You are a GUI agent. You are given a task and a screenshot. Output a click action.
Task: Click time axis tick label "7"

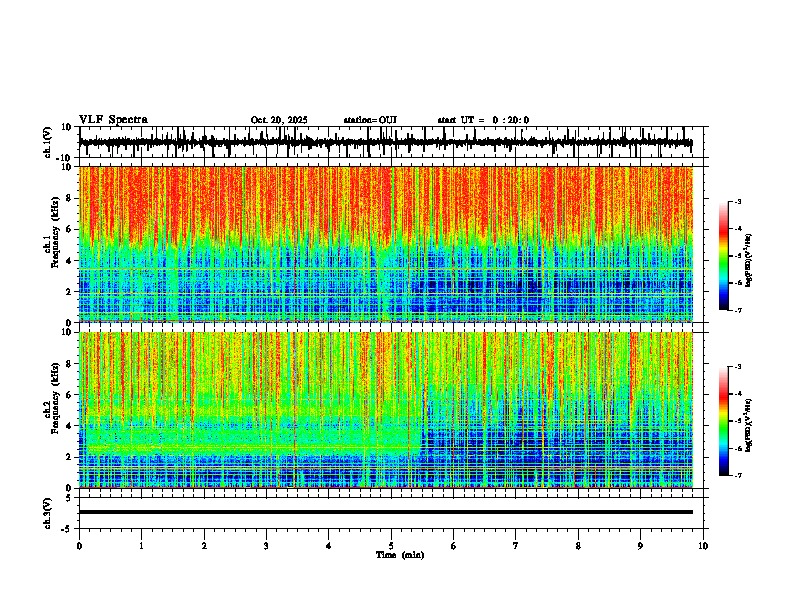tap(516, 546)
